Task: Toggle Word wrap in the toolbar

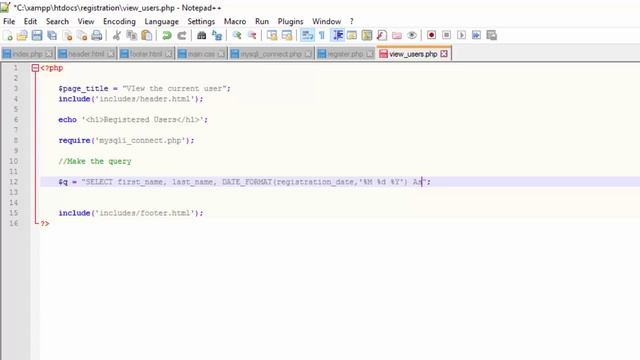Action: point(307,36)
